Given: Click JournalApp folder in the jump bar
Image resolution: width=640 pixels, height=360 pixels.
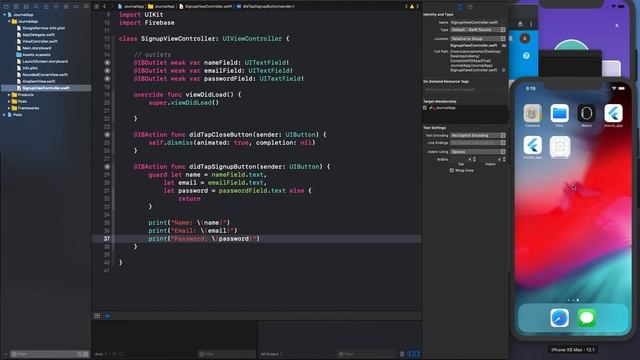Looking at the screenshot, I should [161, 7].
